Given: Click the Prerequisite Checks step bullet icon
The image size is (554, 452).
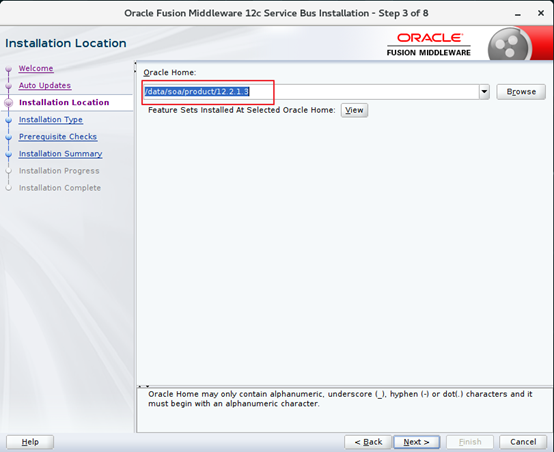Looking at the screenshot, I should tap(9, 137).
